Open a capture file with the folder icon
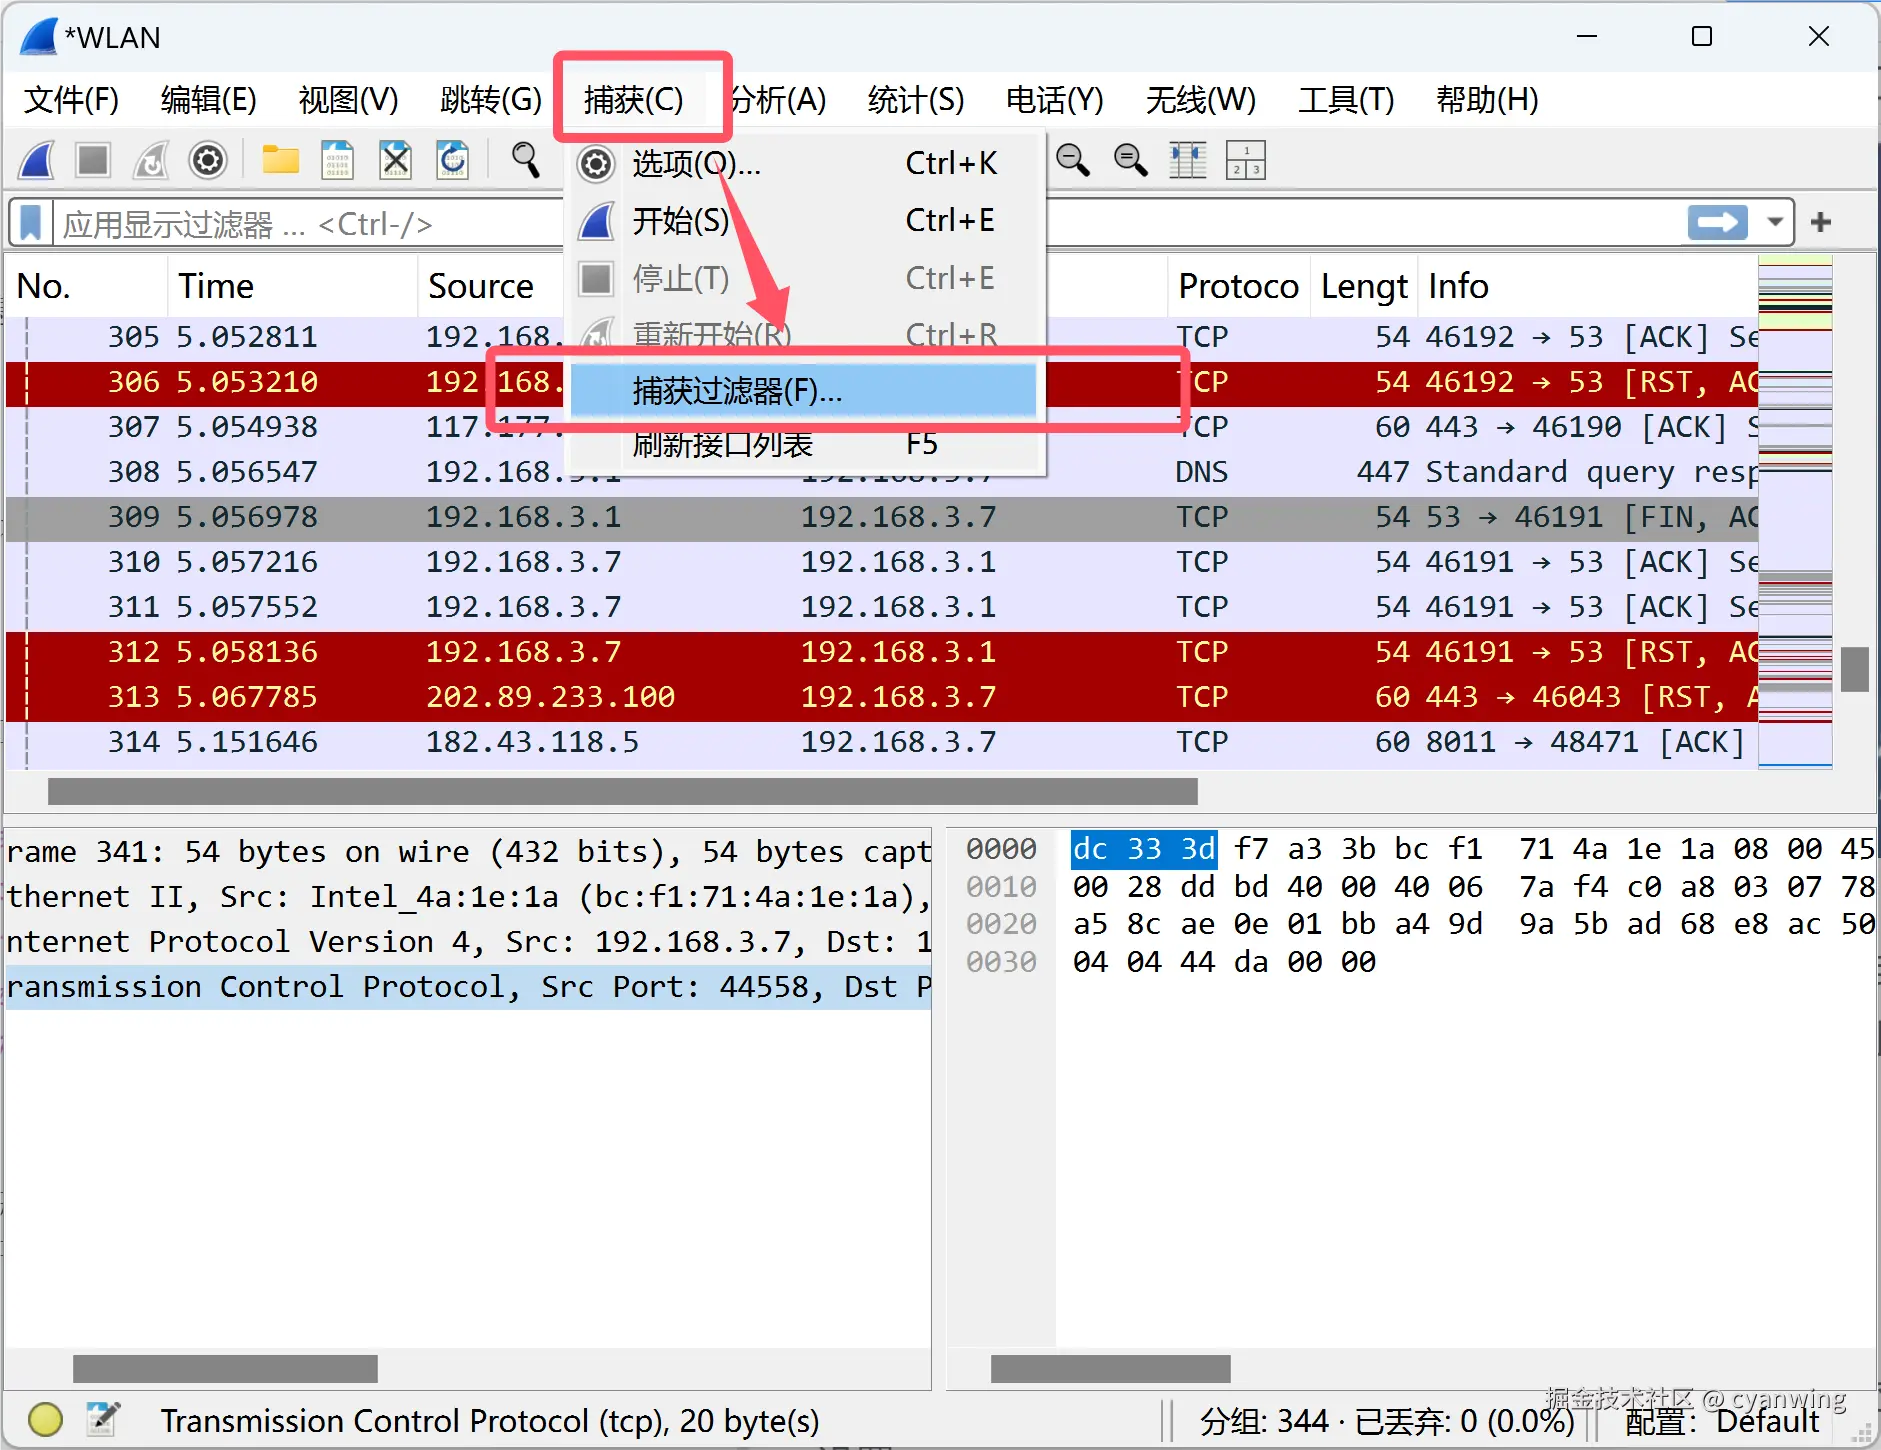This screenshot has width=1881, height=1450. (280, 160)
